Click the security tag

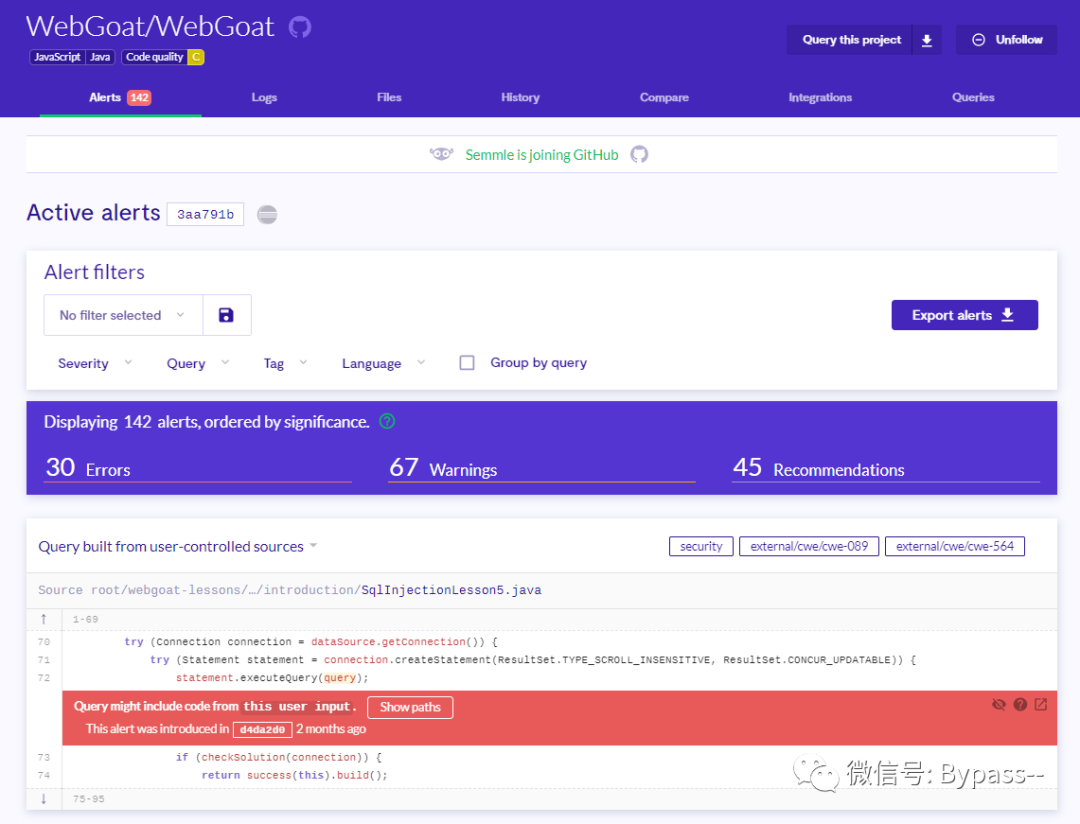(701, 546)
